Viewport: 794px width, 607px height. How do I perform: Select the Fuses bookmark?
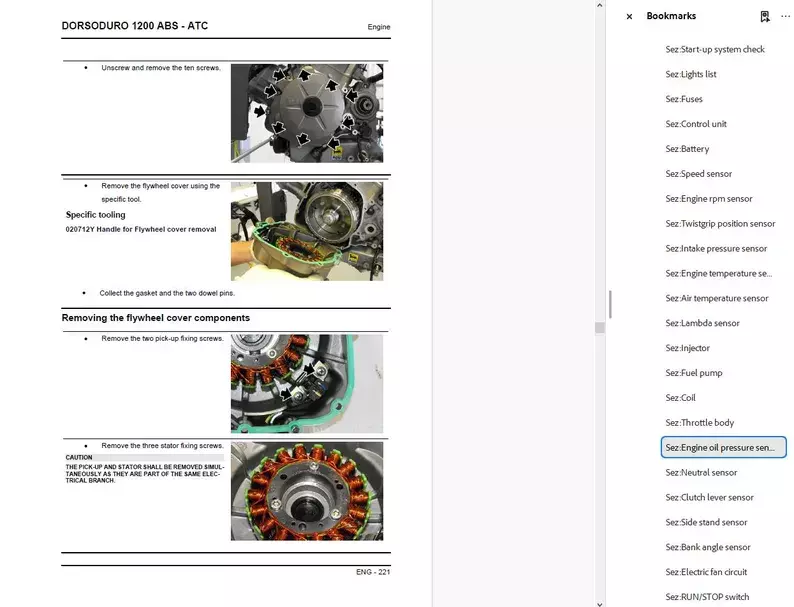684,99
